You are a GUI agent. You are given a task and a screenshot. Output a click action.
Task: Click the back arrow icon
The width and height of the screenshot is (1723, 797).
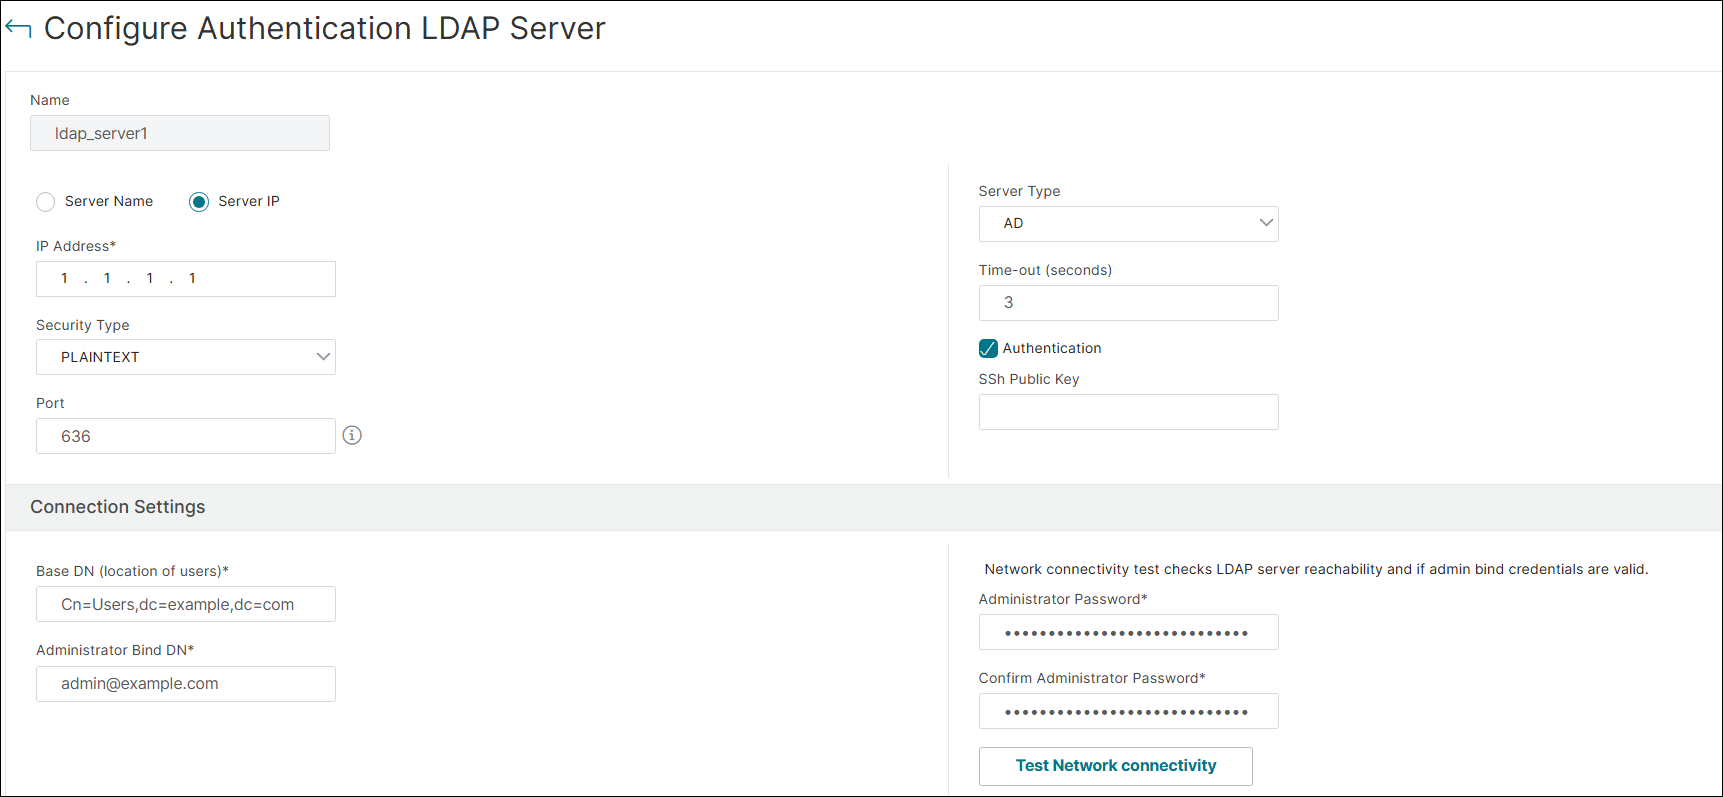click(x=18, y=28)
